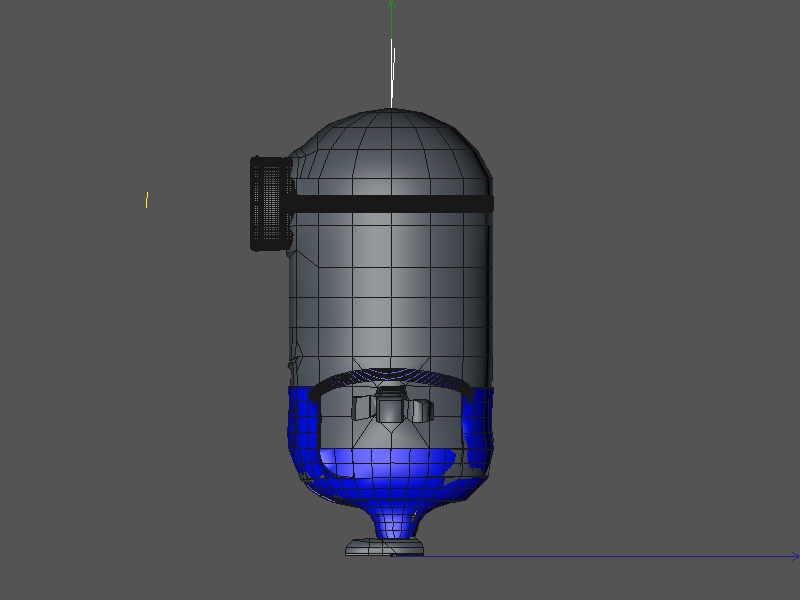The height and width of the screenshot is (600, 800).
Task: Select the dark goggle eyepiece mesh
Action: pyautogui.click(x=271, y=204)
